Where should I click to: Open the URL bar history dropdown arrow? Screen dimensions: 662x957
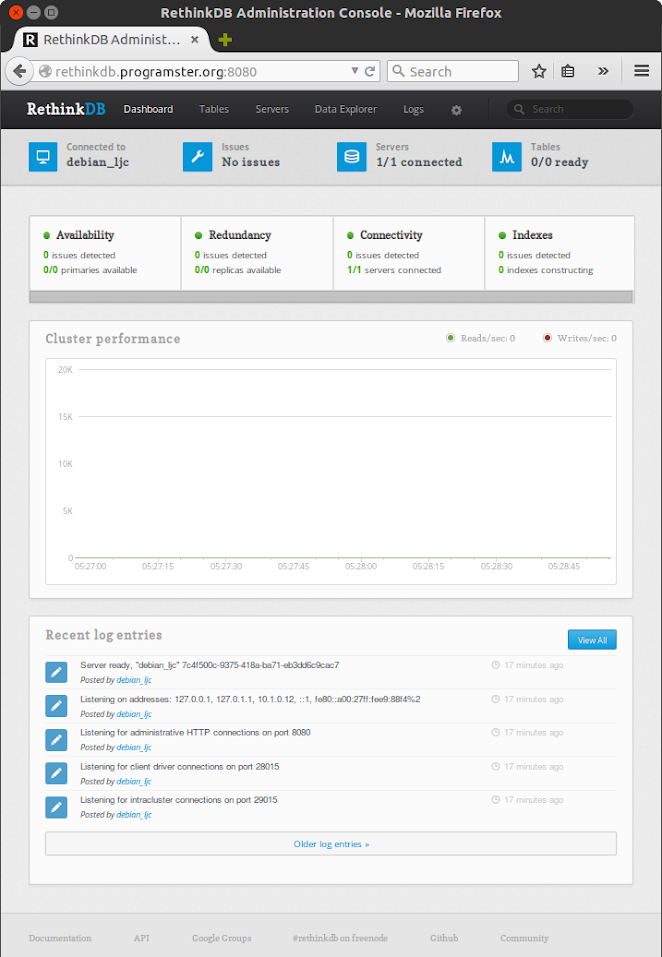pyautogui.click(x=354, y=71)
